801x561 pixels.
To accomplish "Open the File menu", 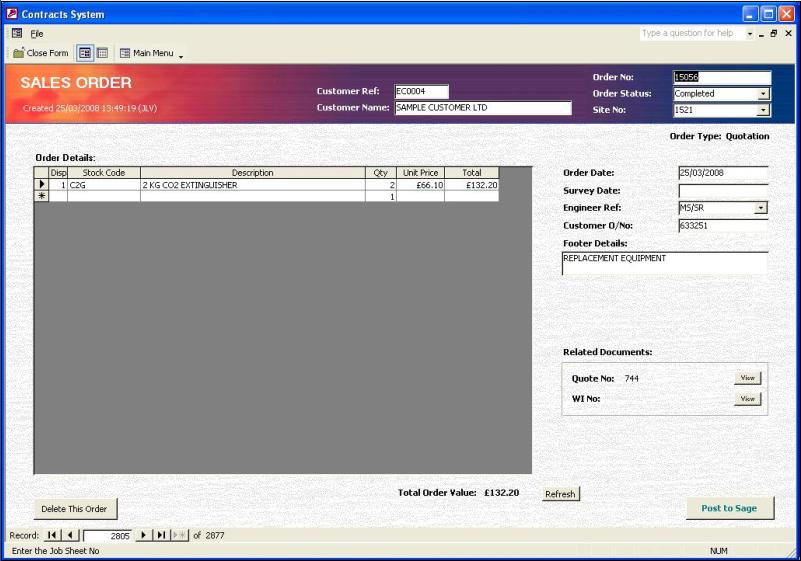I will (37, 33).
